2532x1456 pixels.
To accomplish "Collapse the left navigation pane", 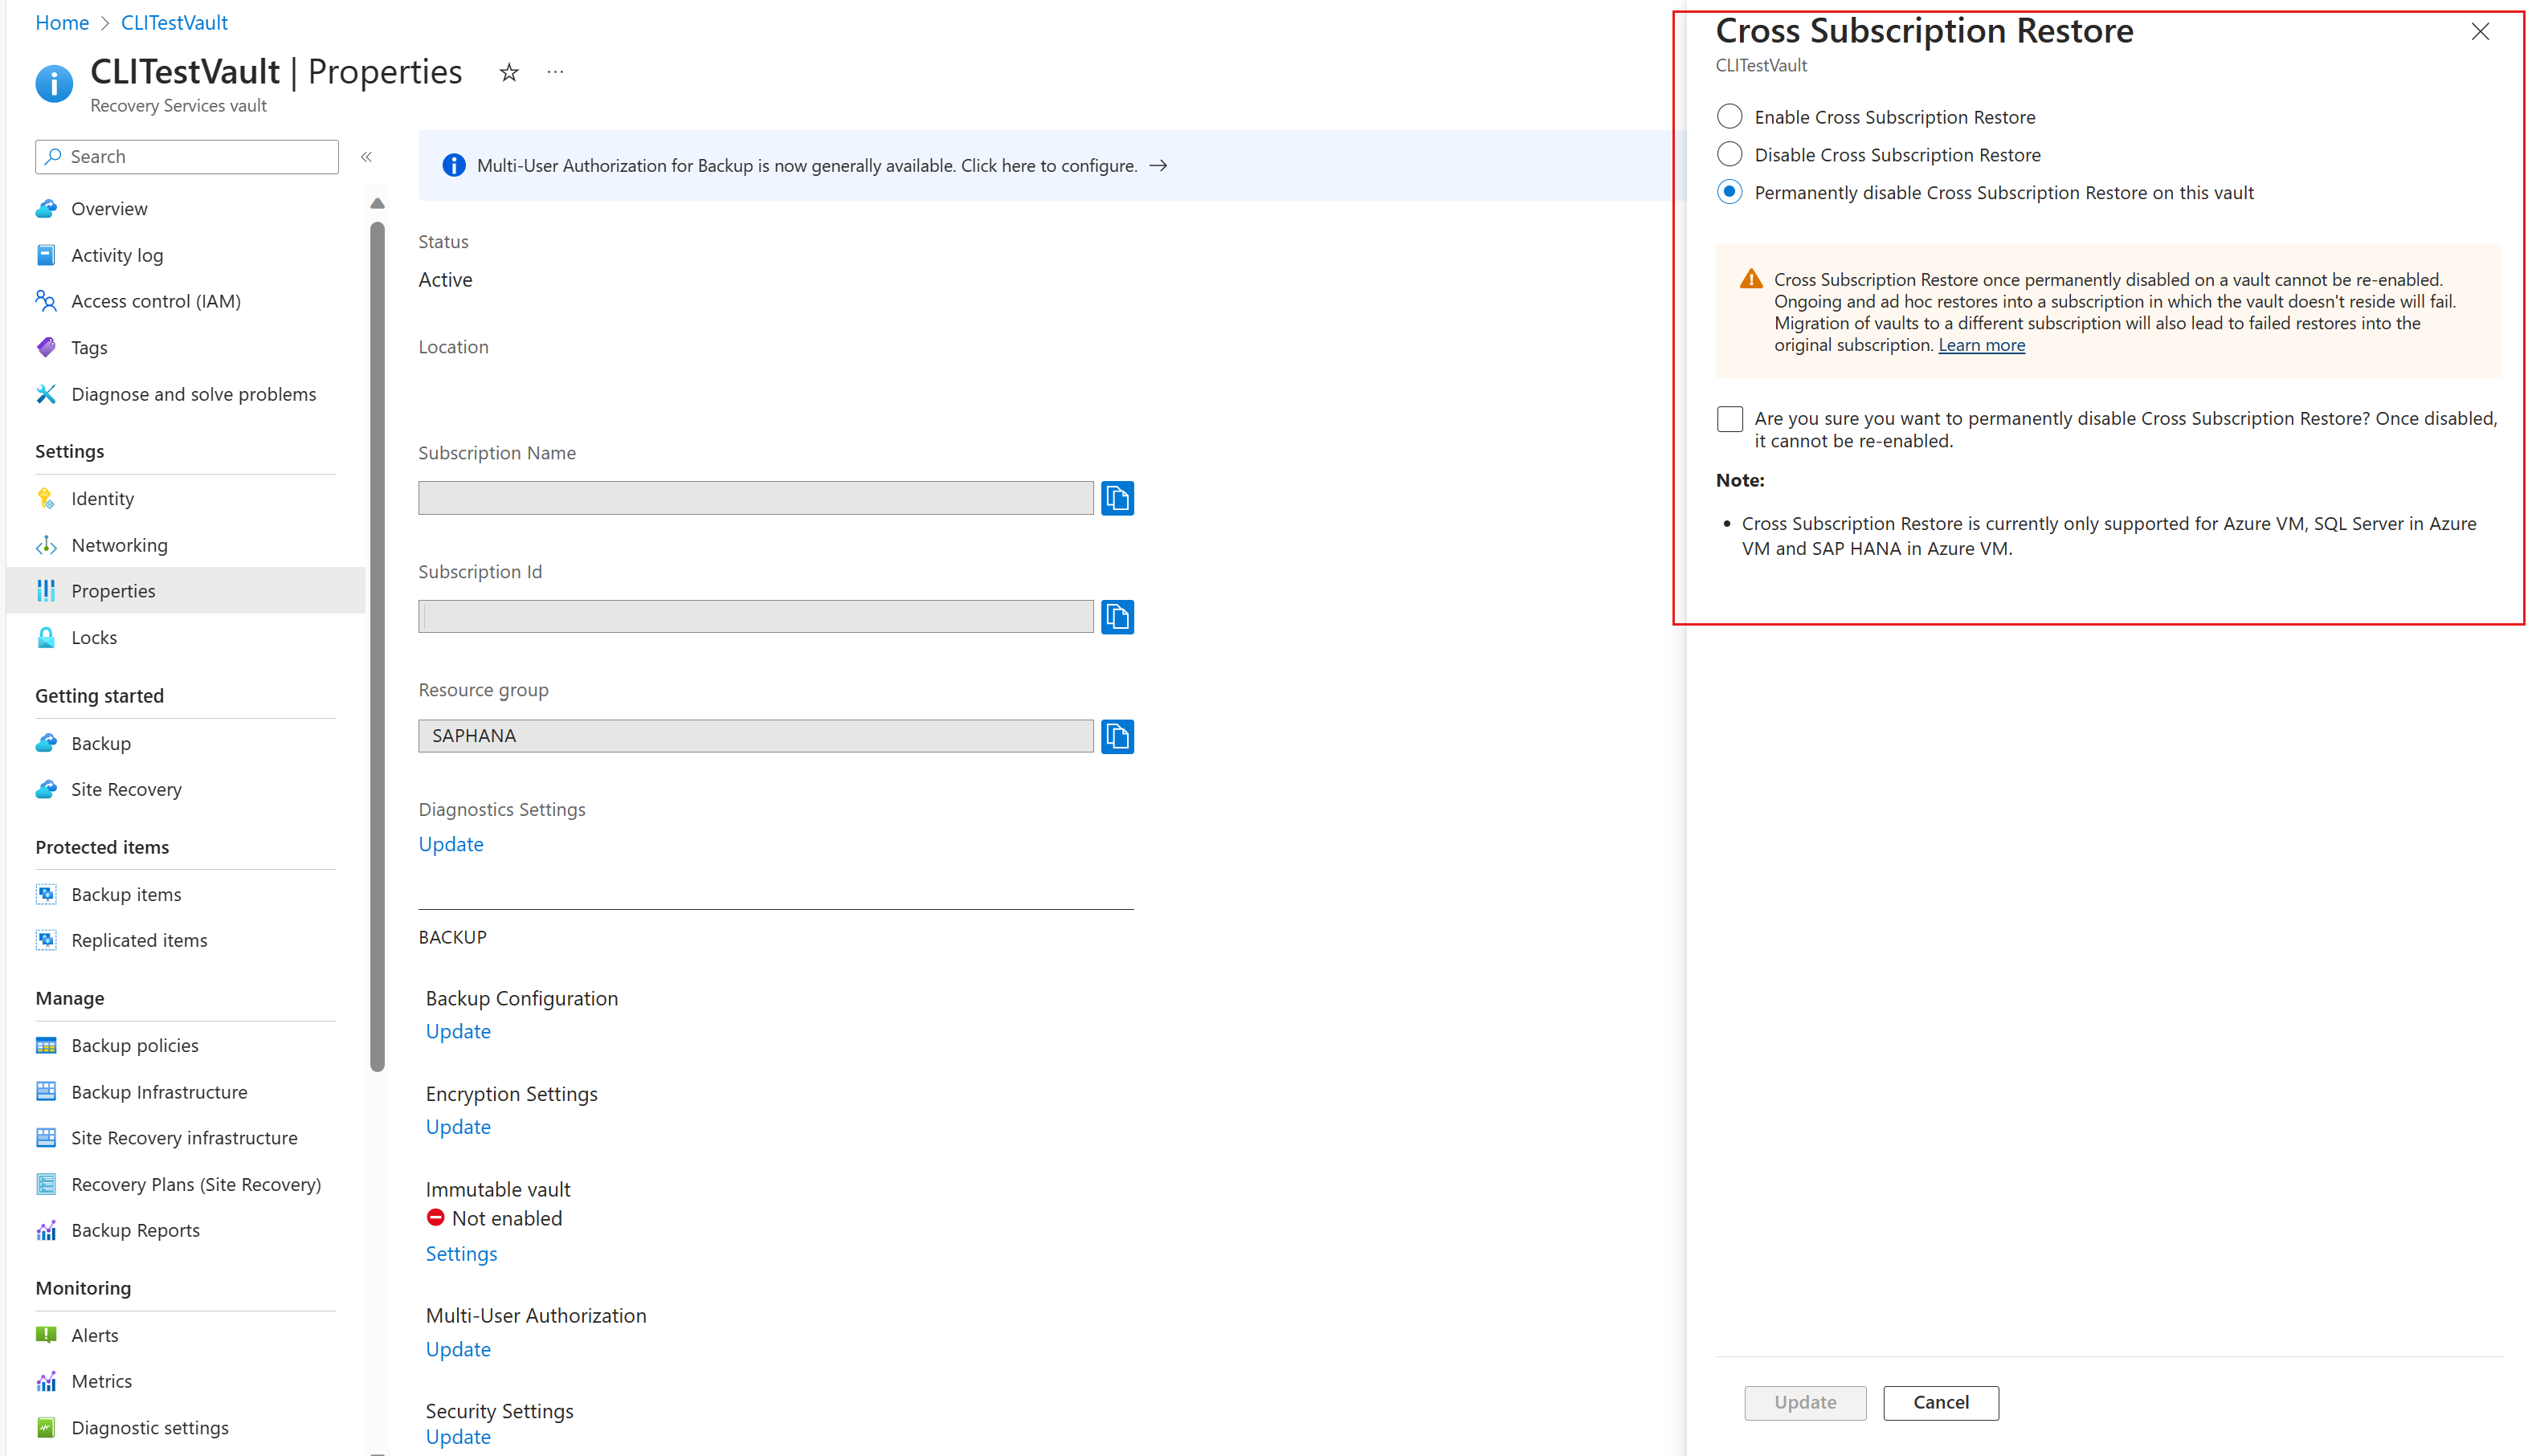I will point(367,156).
